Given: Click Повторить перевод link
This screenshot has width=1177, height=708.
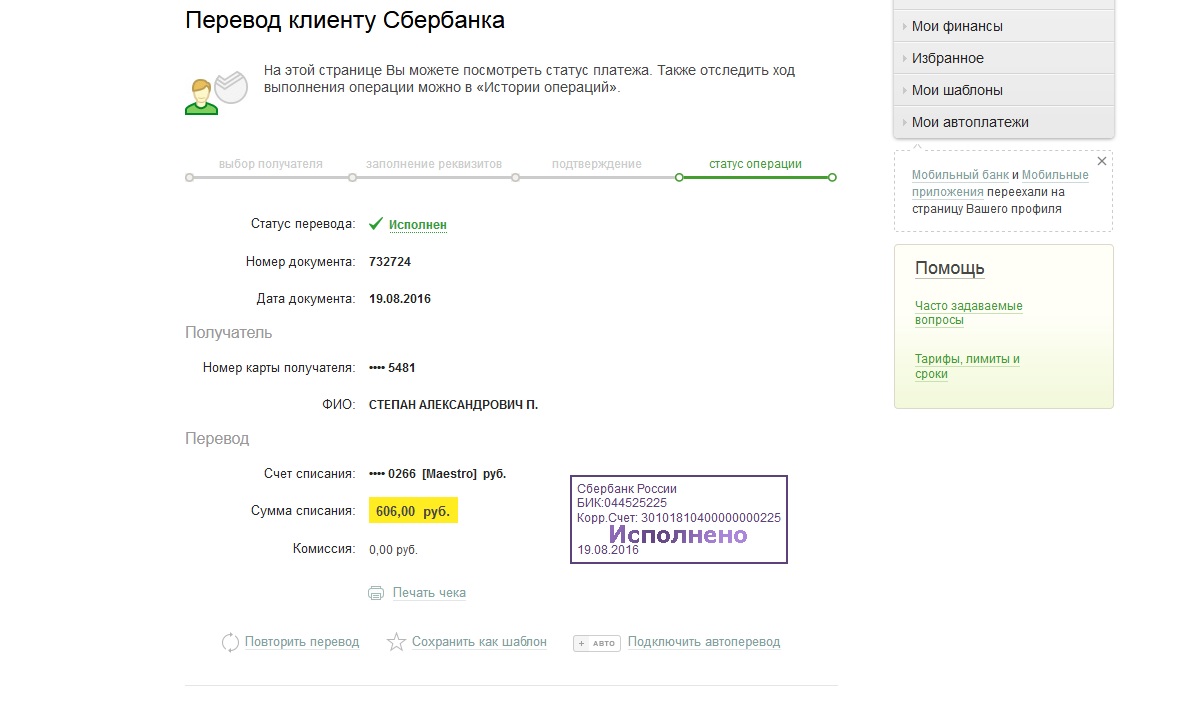Looking at the screenshot, I should (x=302, y=642).
